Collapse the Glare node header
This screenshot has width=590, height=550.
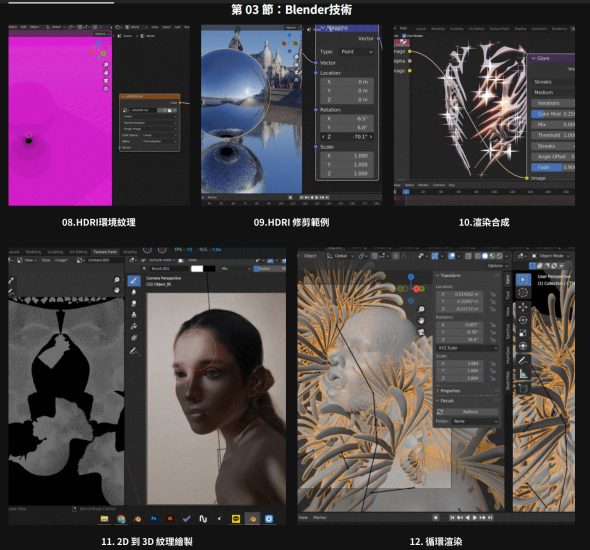tap(534, 58)
